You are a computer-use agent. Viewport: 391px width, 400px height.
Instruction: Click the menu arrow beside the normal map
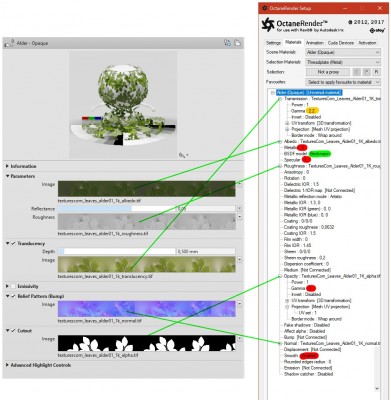(239, 304)
